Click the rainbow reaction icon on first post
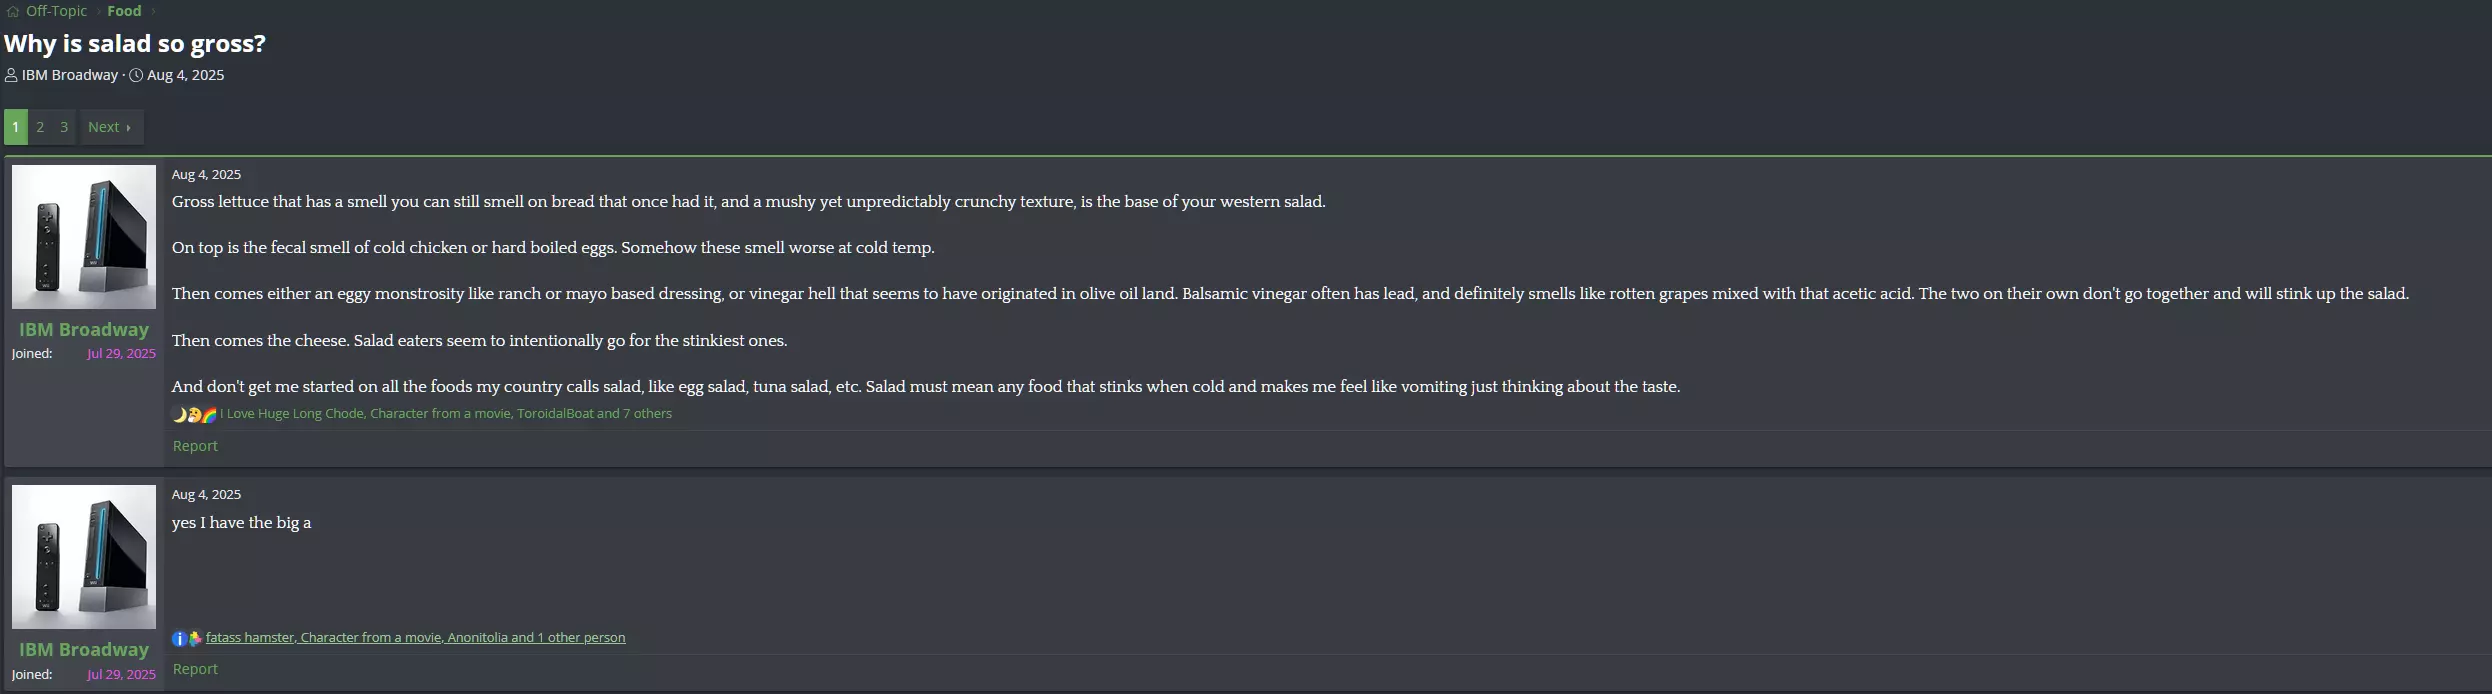 [x=209, y=415]
